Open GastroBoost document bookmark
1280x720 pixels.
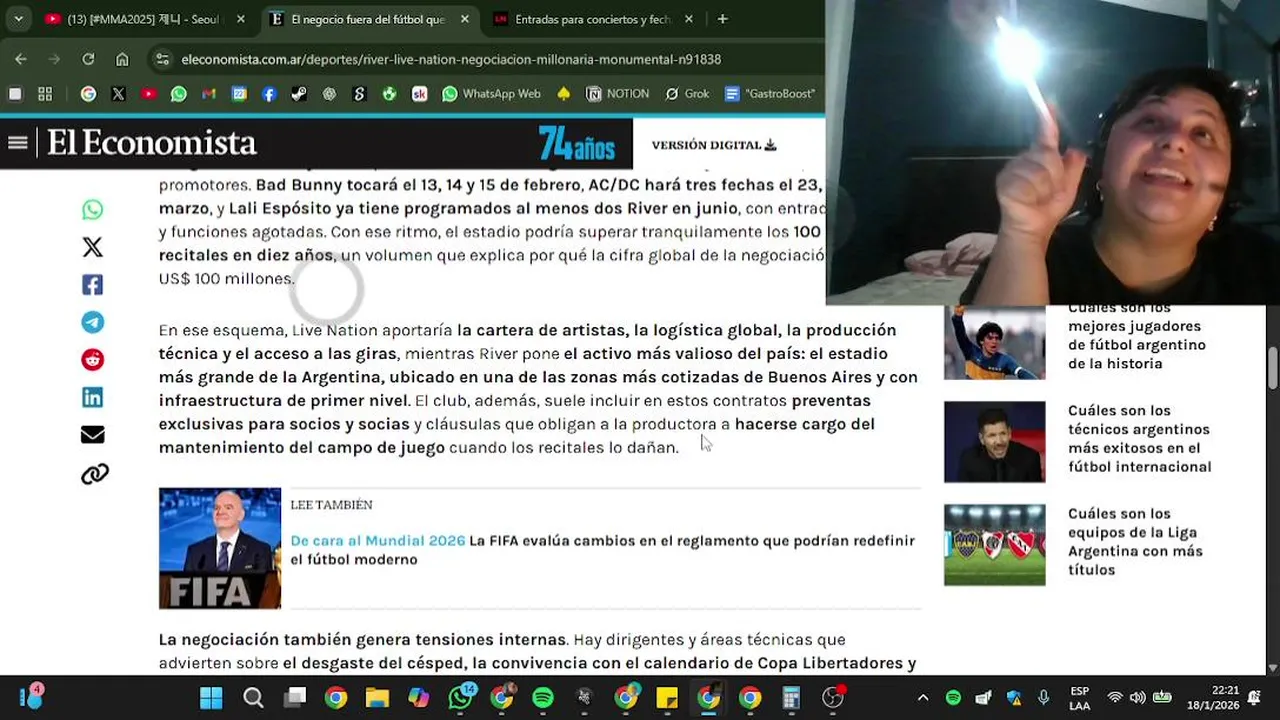pyautogui.click(x=770, y=94)
